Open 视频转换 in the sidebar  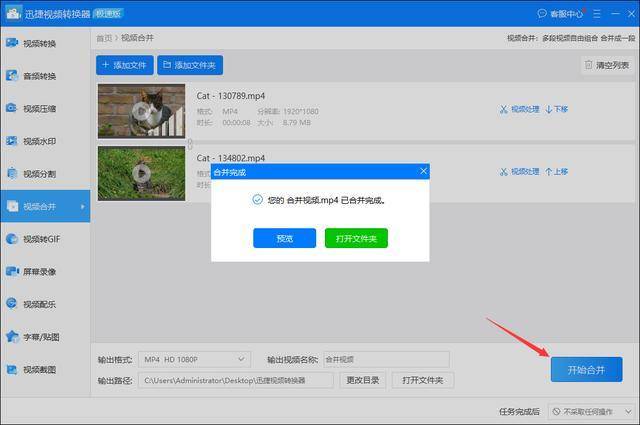pos(45,43)
